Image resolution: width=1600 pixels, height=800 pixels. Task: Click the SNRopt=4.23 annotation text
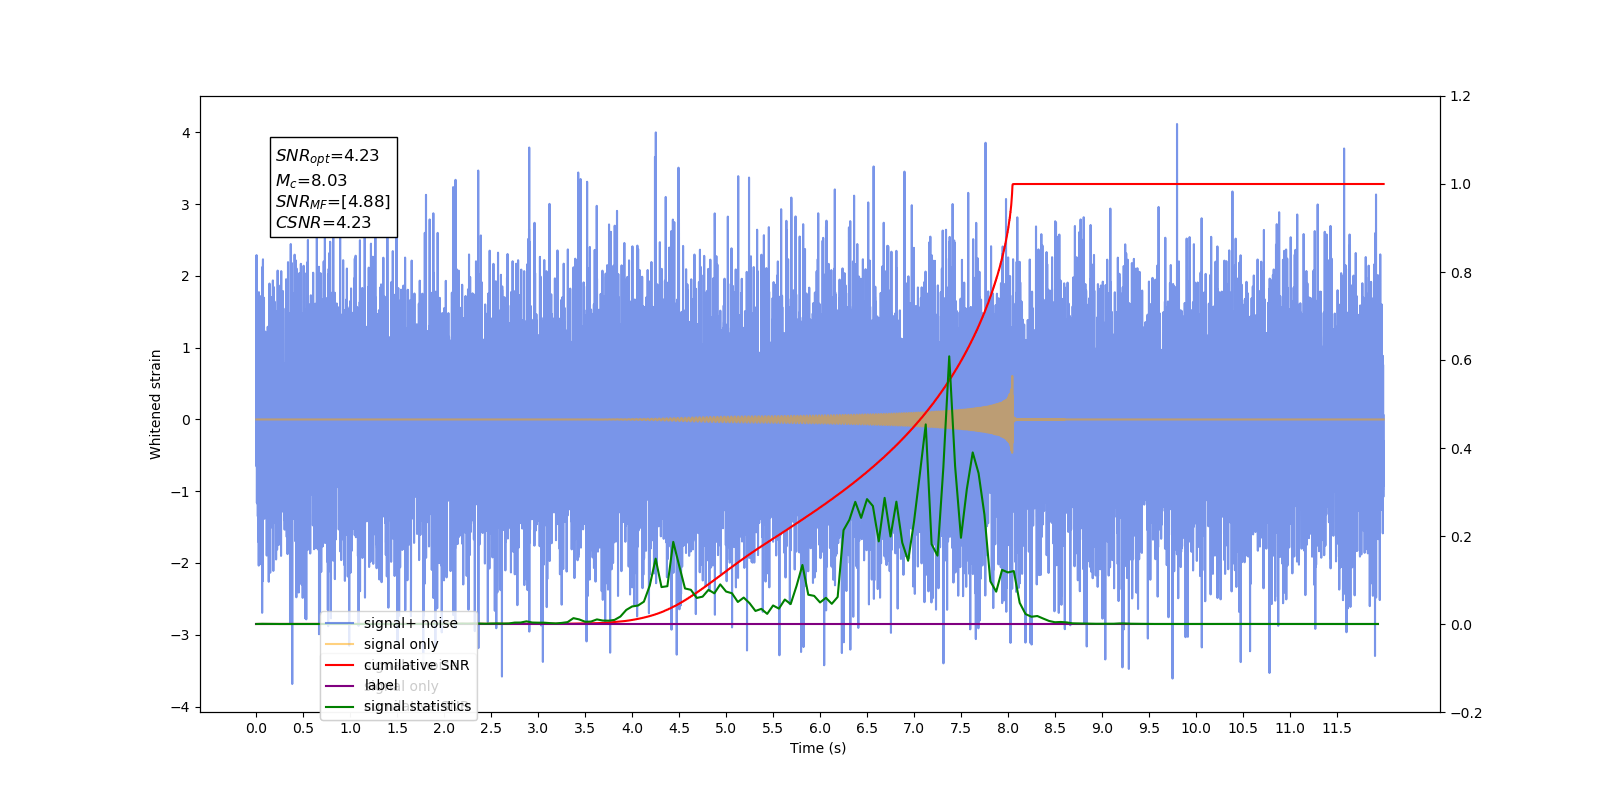coord(327,156)
